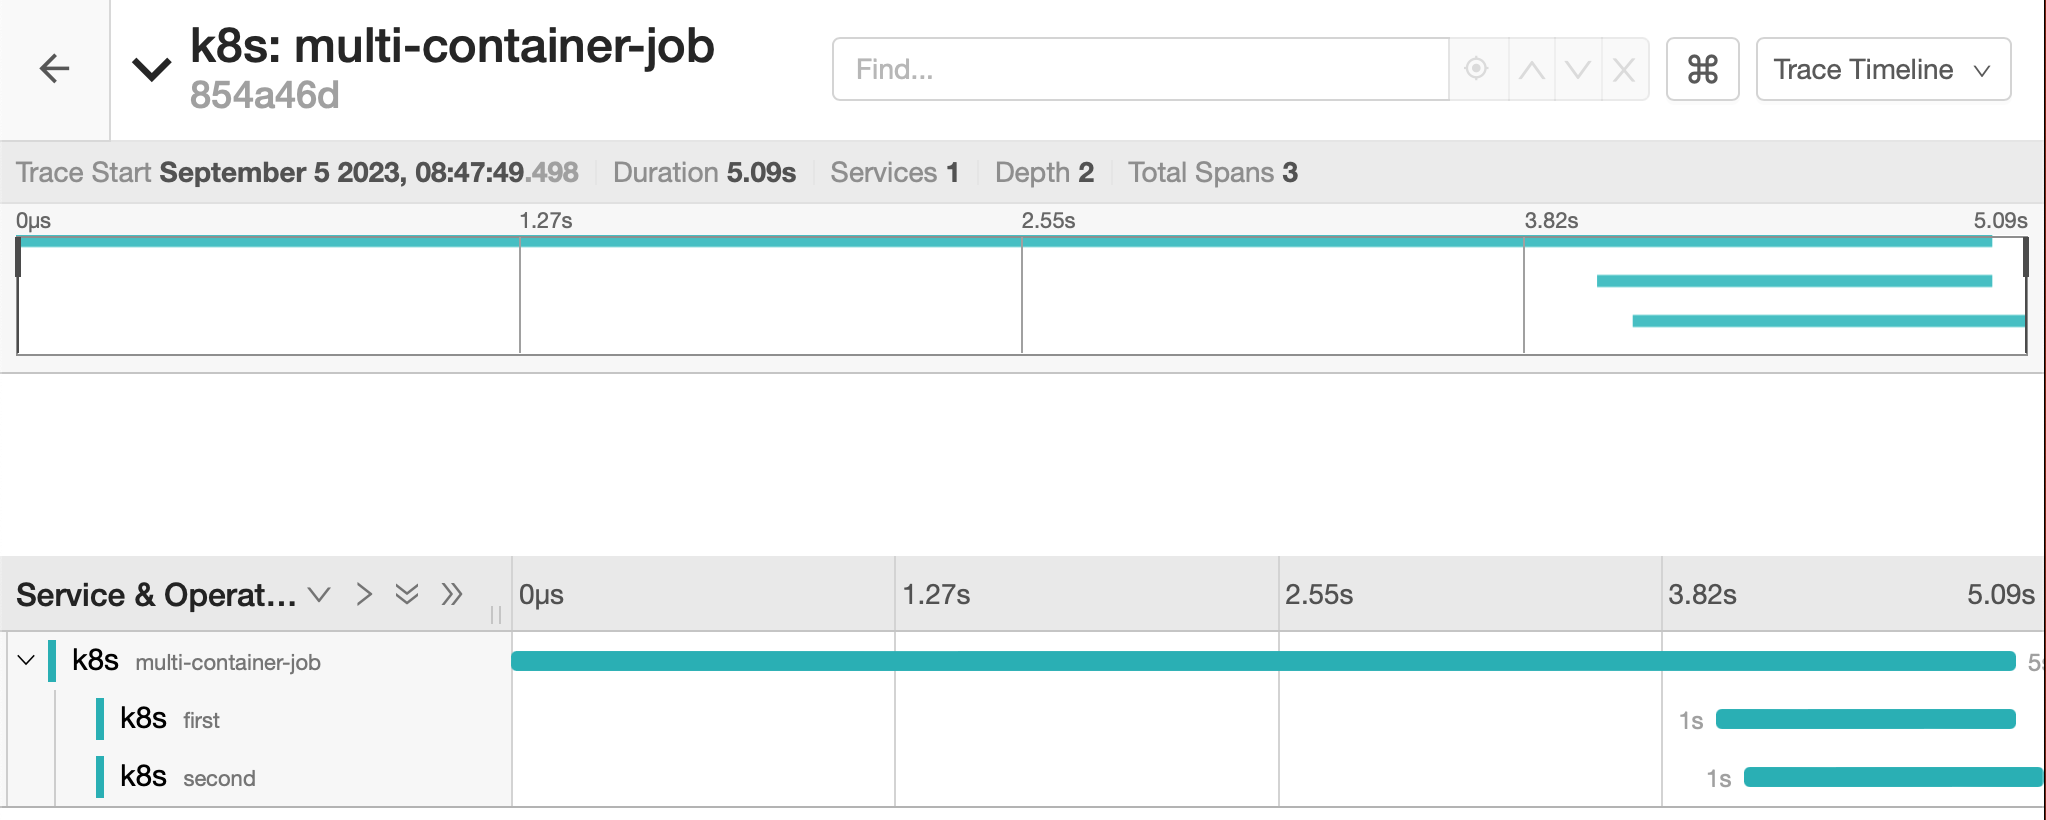
Task: Click the locate target icon in search bar
Action: [x=1476, y=69]
